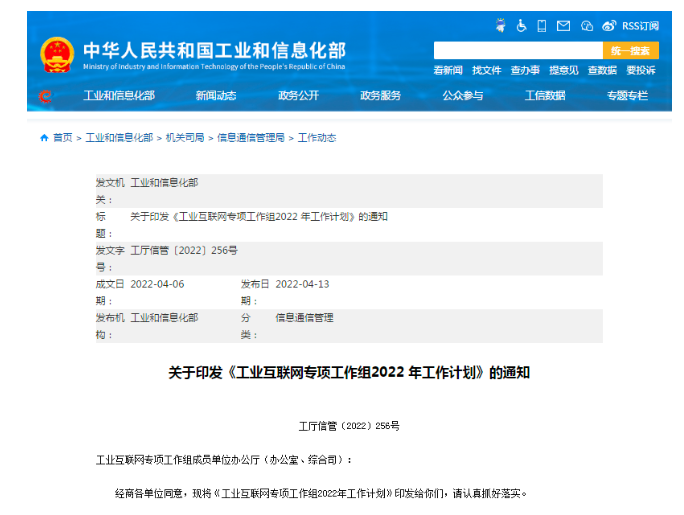Open RSS订阅 subscription link
684x515 pixels.
[640, 26]
